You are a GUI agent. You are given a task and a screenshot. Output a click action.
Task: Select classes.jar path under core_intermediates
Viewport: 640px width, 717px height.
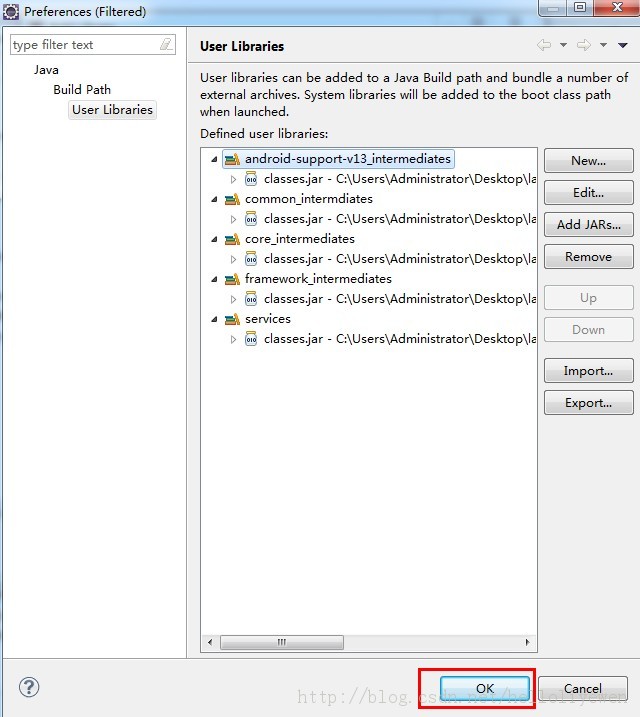pos(400,259)
